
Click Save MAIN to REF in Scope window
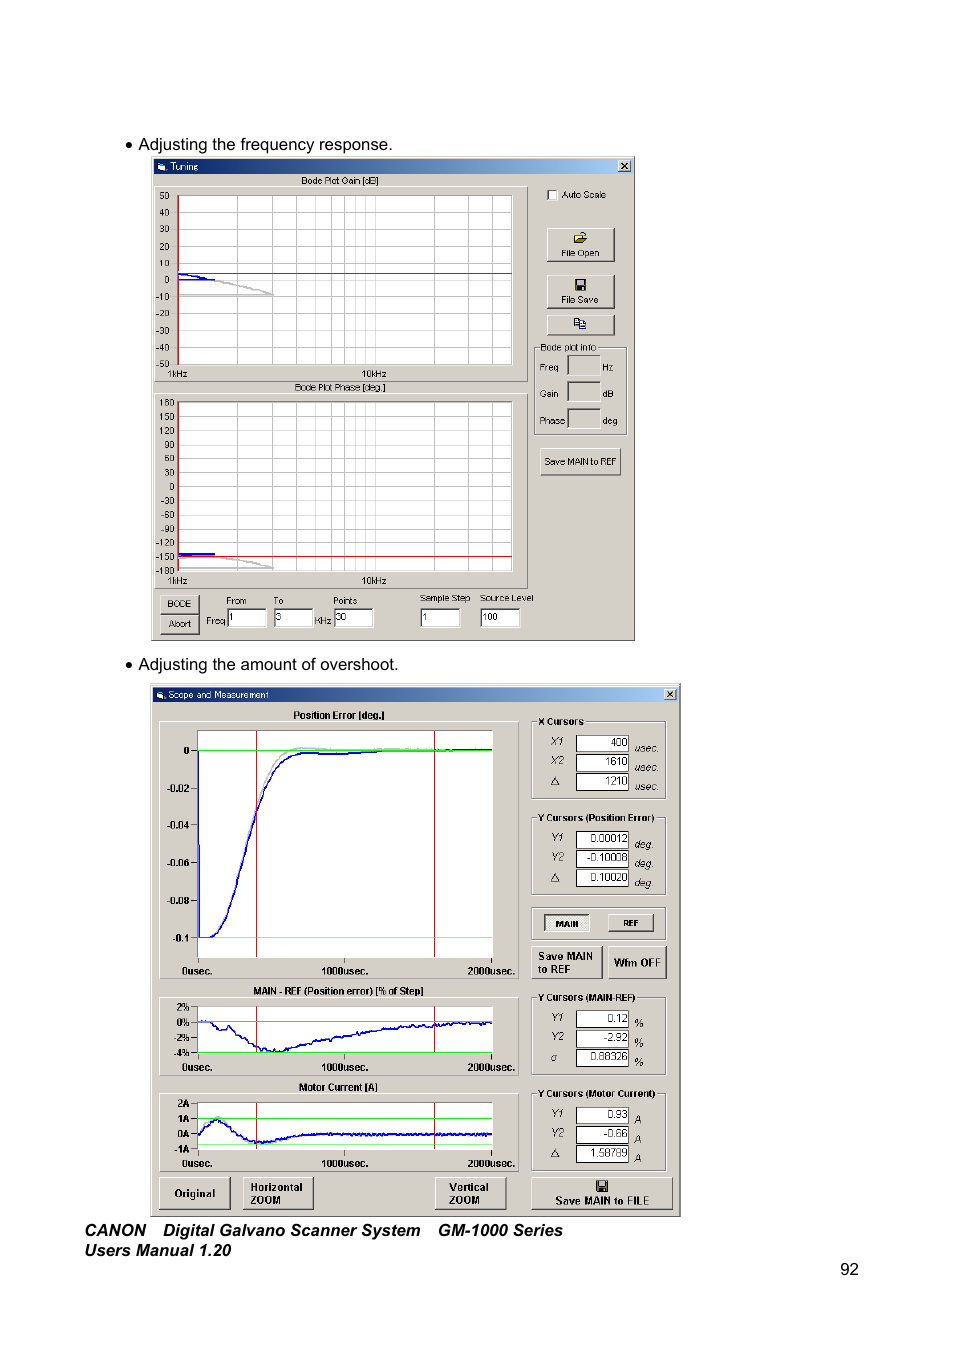[566, 962]
